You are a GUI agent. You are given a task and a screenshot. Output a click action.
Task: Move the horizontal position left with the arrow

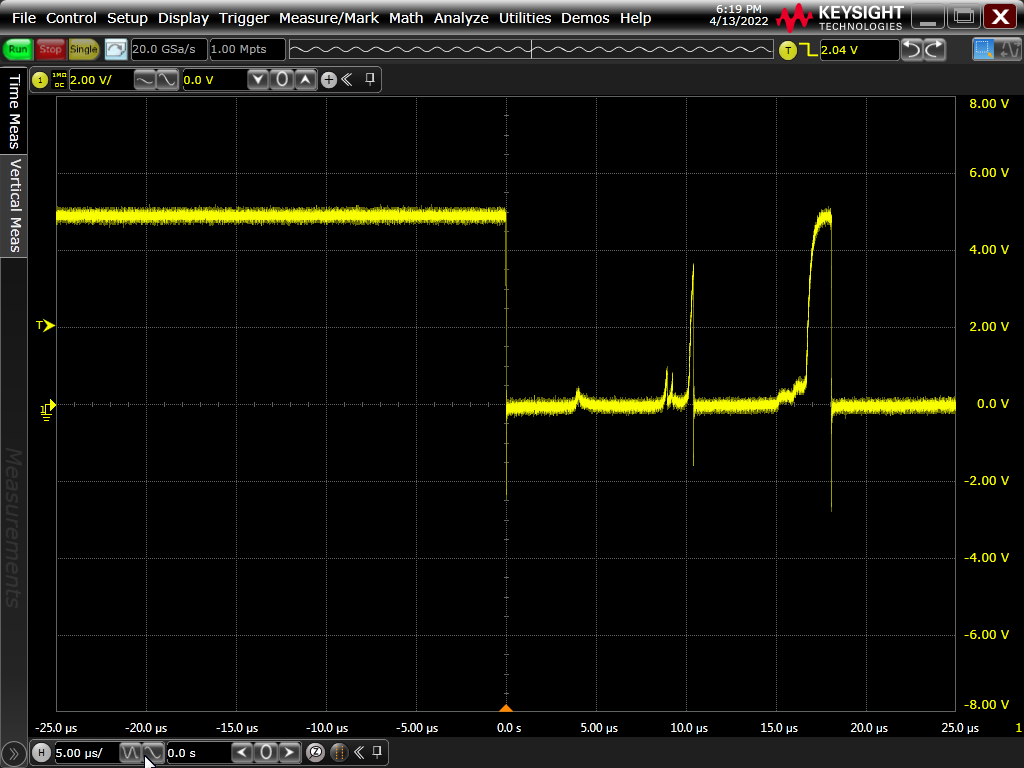click(242, 752)
